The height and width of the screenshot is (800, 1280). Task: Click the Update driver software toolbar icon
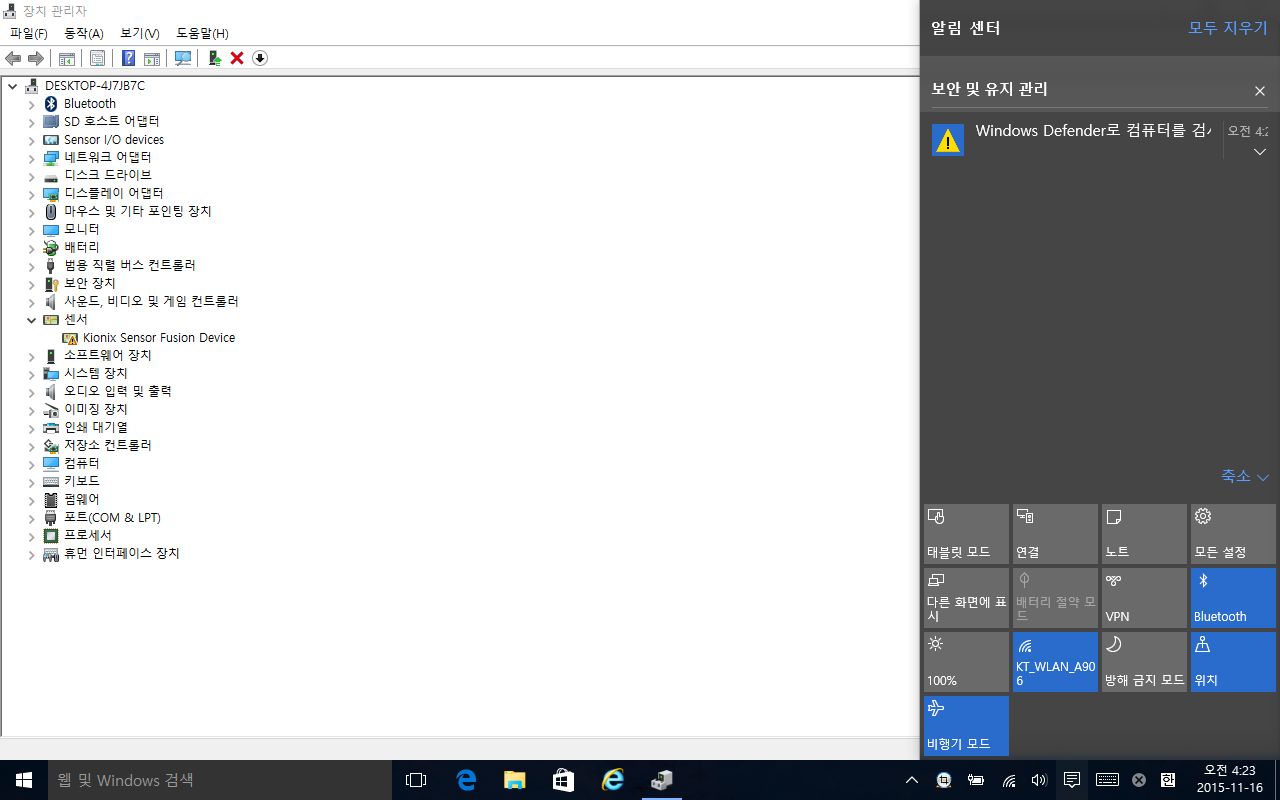click(x=214, y=58)
